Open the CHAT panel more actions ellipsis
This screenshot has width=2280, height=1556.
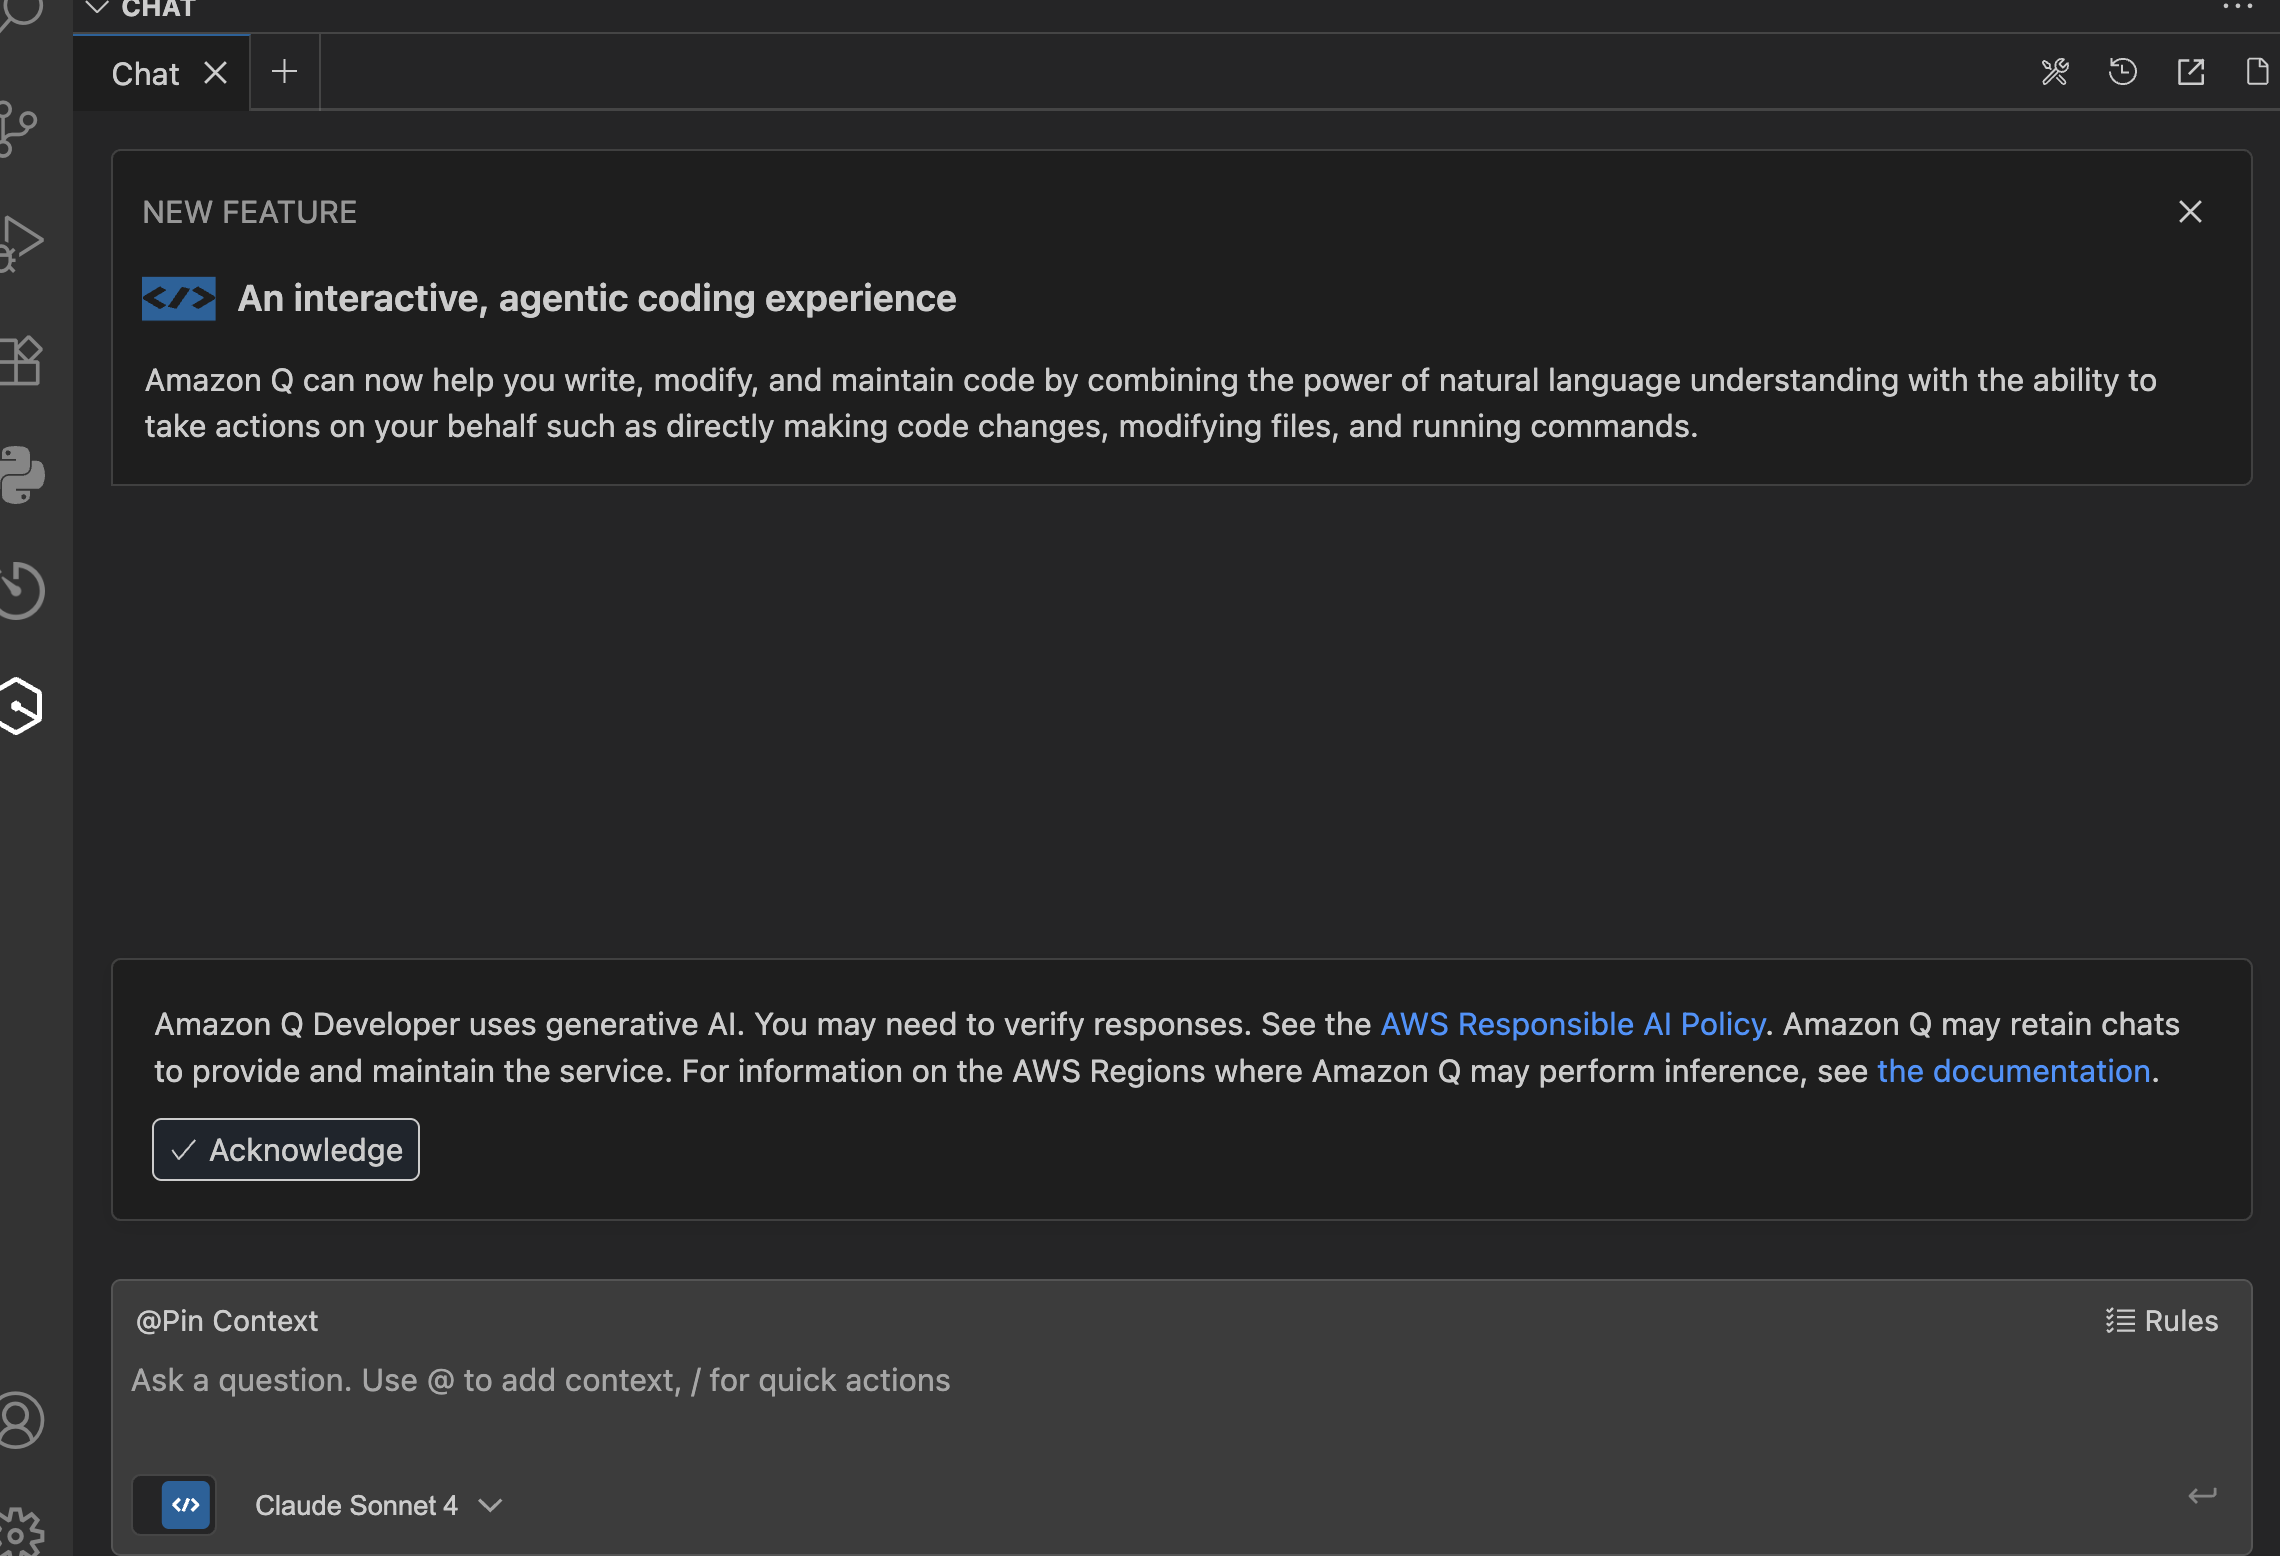pos(2237,7)
